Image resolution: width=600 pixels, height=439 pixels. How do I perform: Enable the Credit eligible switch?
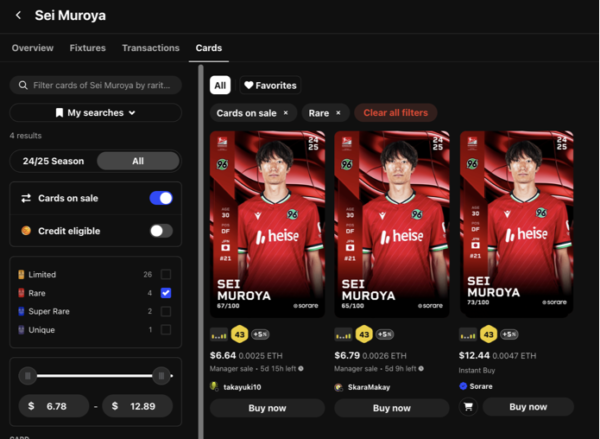pos(161,230)
